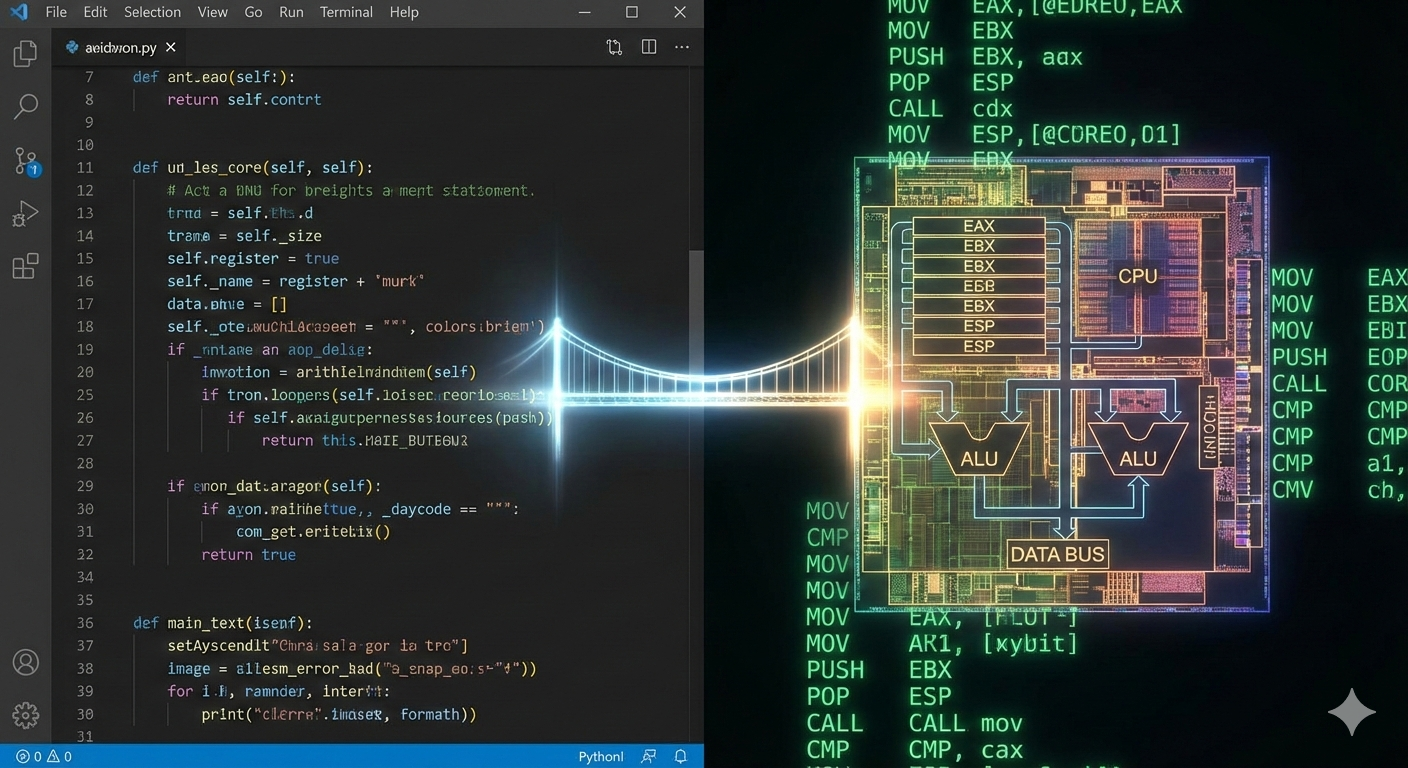Click the notifications bell in the status bar

click(x=680, y=757)
